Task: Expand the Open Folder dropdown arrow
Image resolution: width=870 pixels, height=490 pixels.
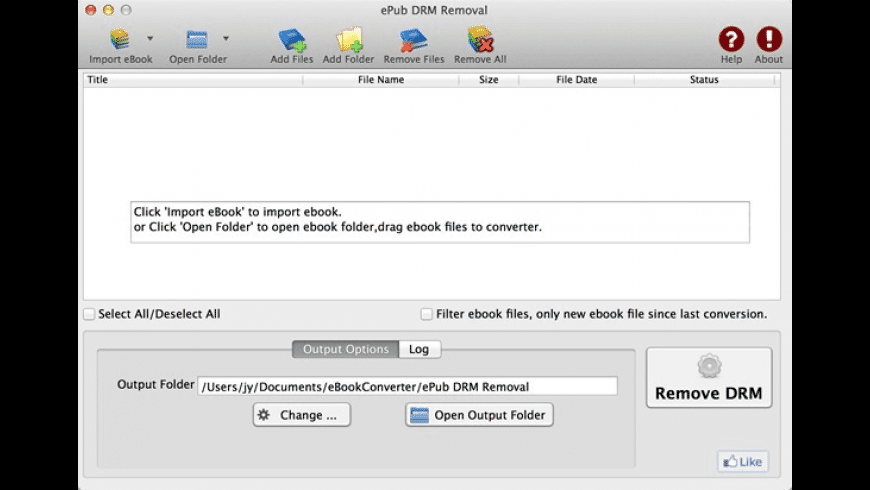Action: (x=226, y=39)
